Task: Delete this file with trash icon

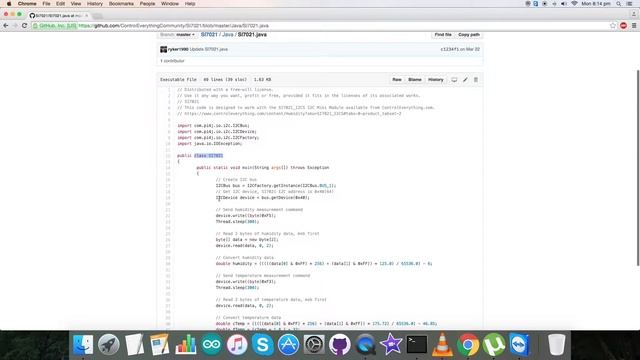Action: [x=476, y=80]
